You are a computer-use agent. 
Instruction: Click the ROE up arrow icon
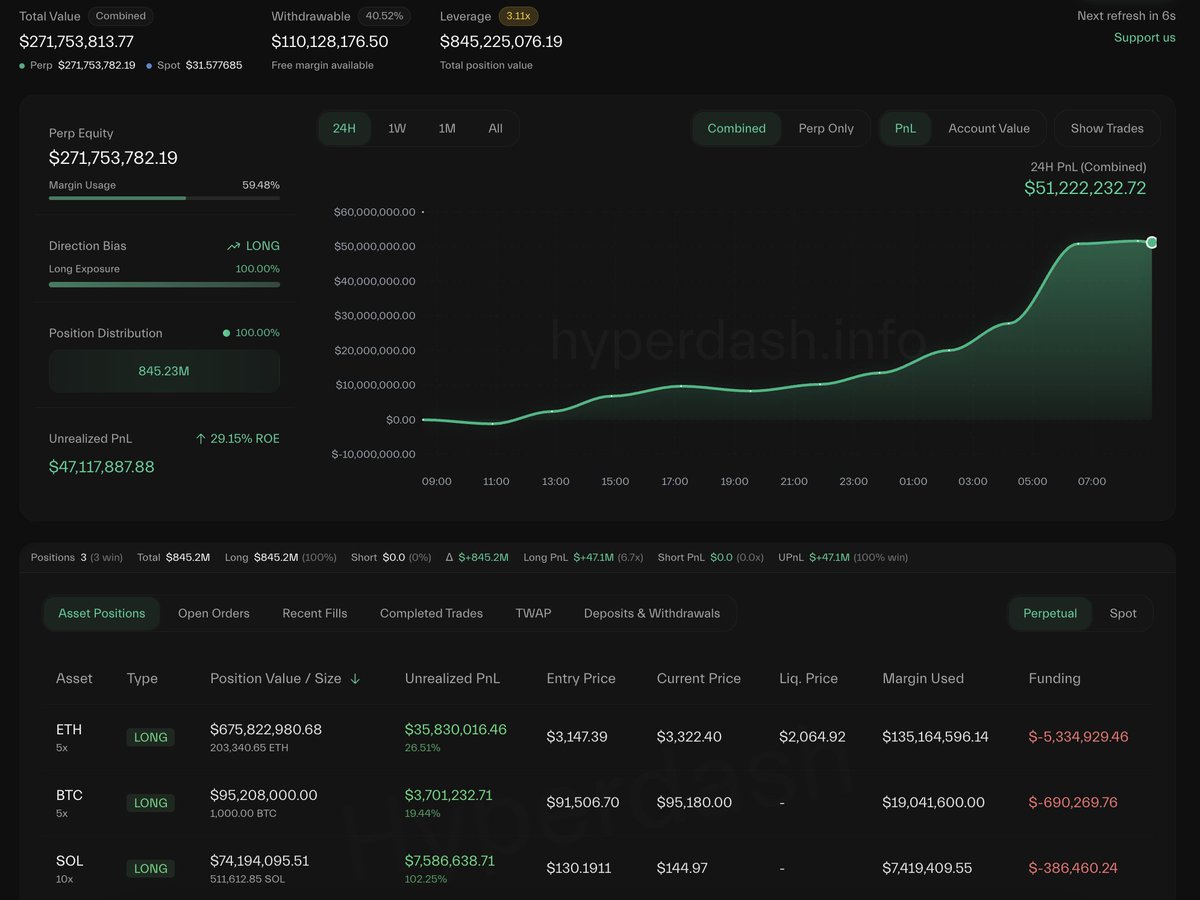[203, 438]
